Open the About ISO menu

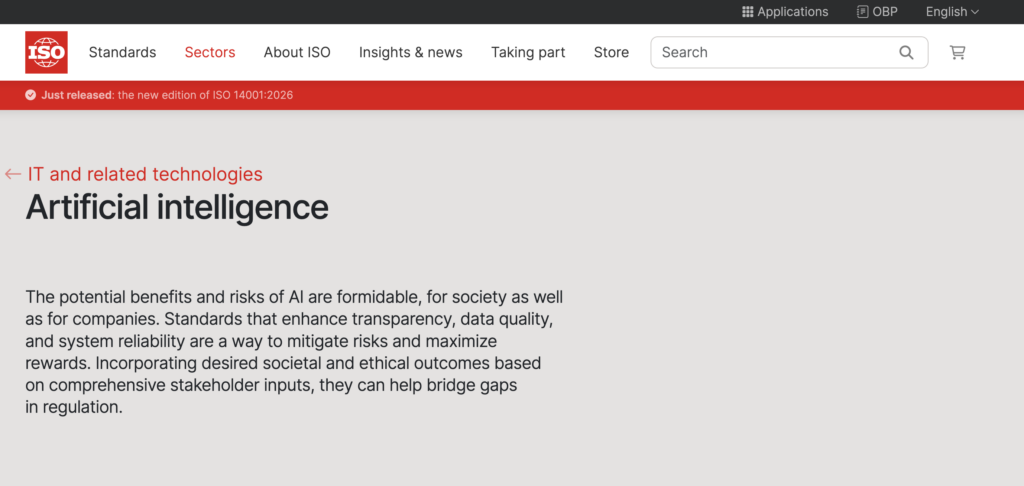point(297,52)
